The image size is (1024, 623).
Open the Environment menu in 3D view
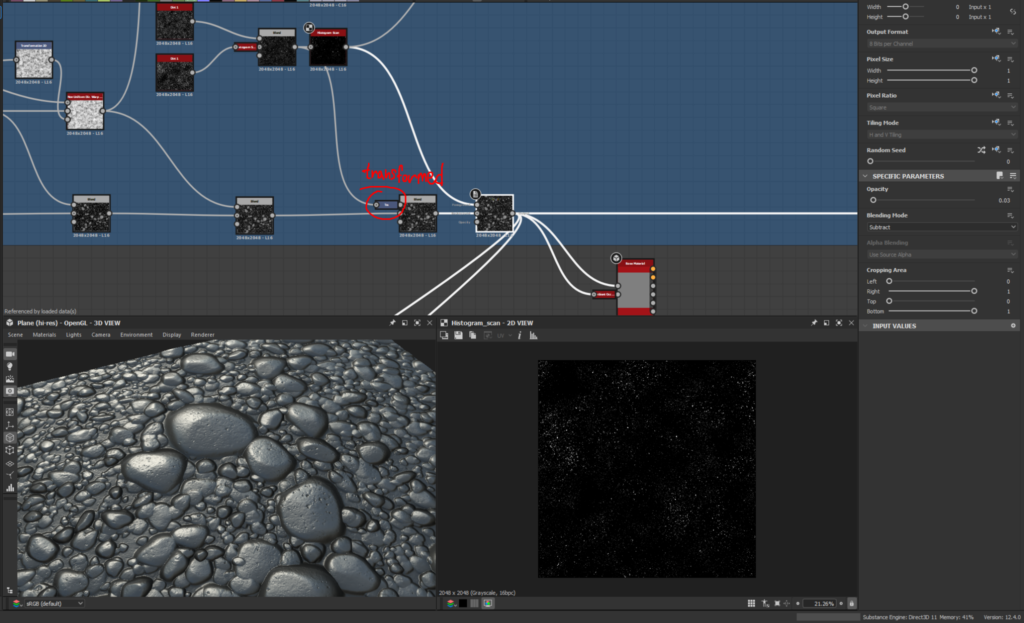coord(136,334)
